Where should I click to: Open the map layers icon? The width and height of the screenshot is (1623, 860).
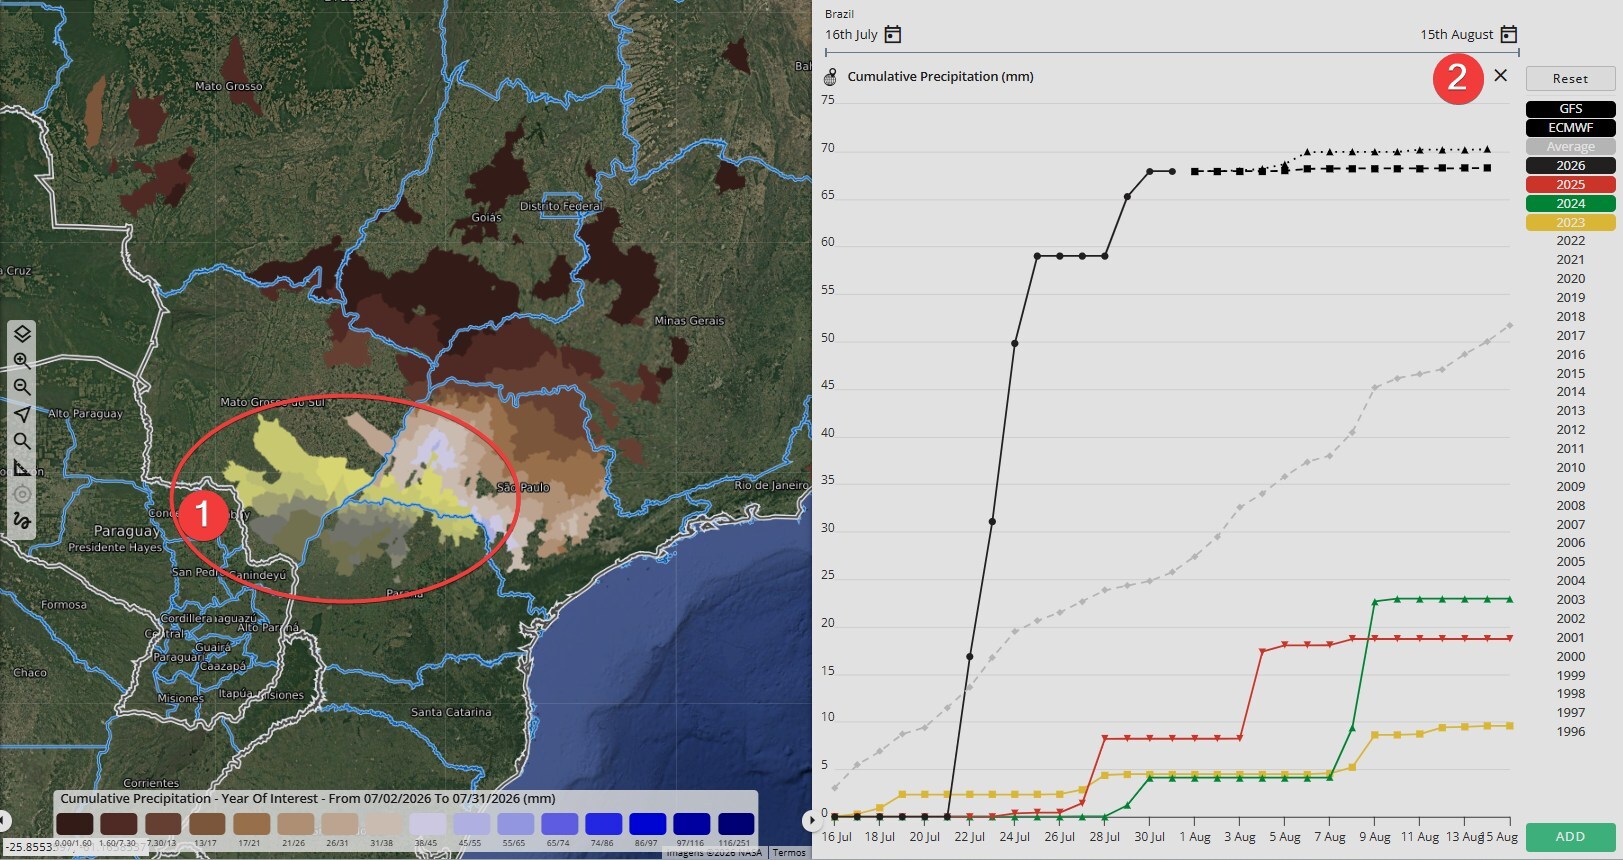pos(22,334)
